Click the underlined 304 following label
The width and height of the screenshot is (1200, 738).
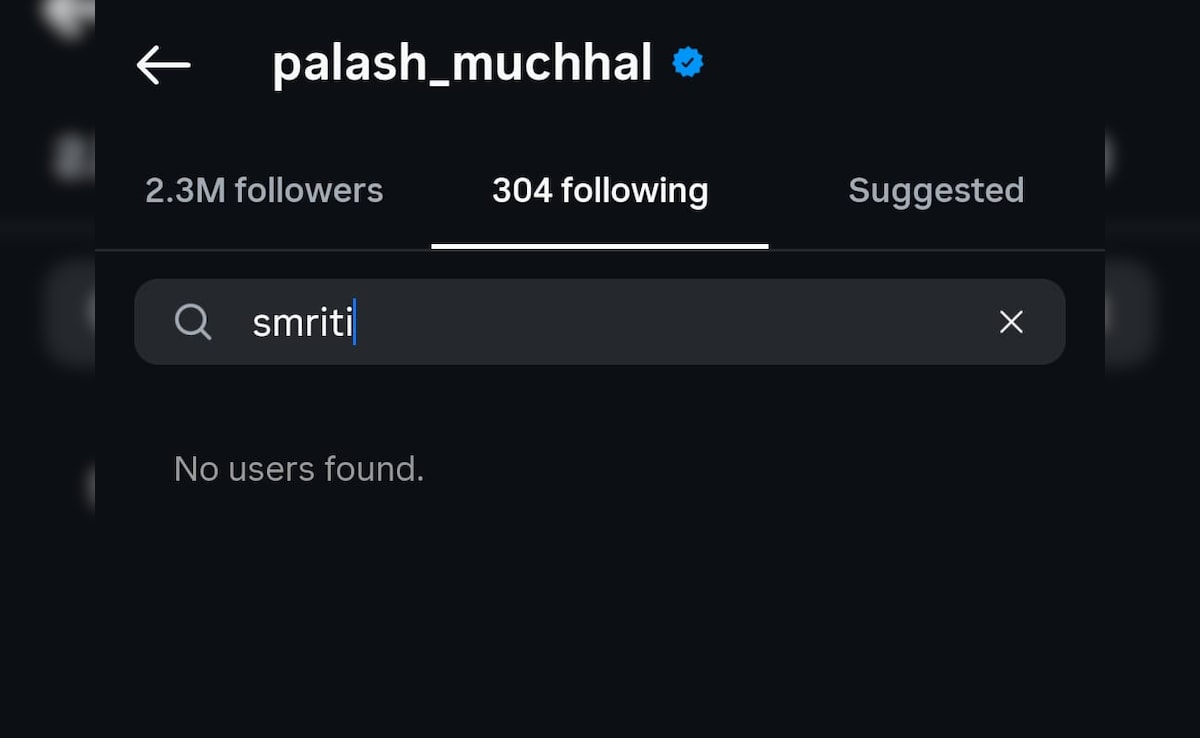[x=600, y=190]
